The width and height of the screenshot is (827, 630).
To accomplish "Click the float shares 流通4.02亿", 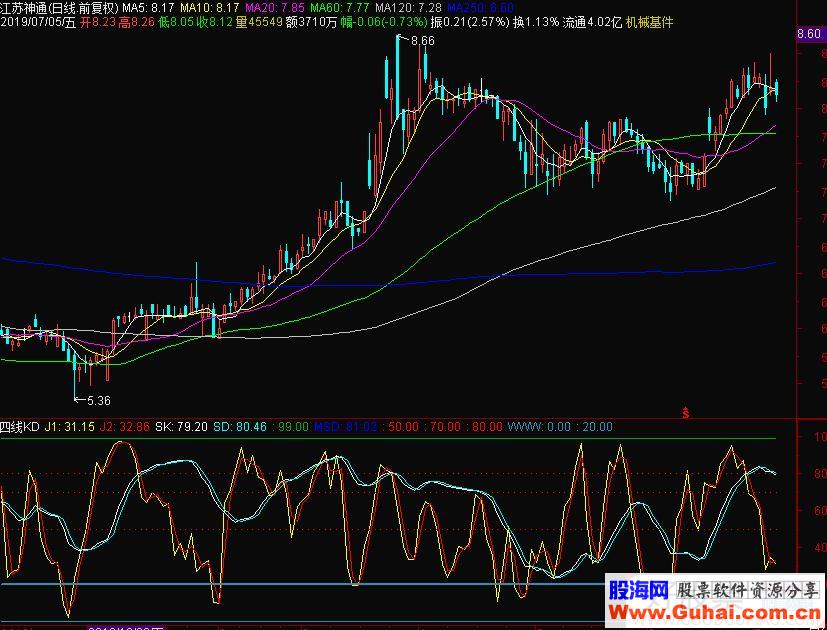I will [x=592, y=23].
